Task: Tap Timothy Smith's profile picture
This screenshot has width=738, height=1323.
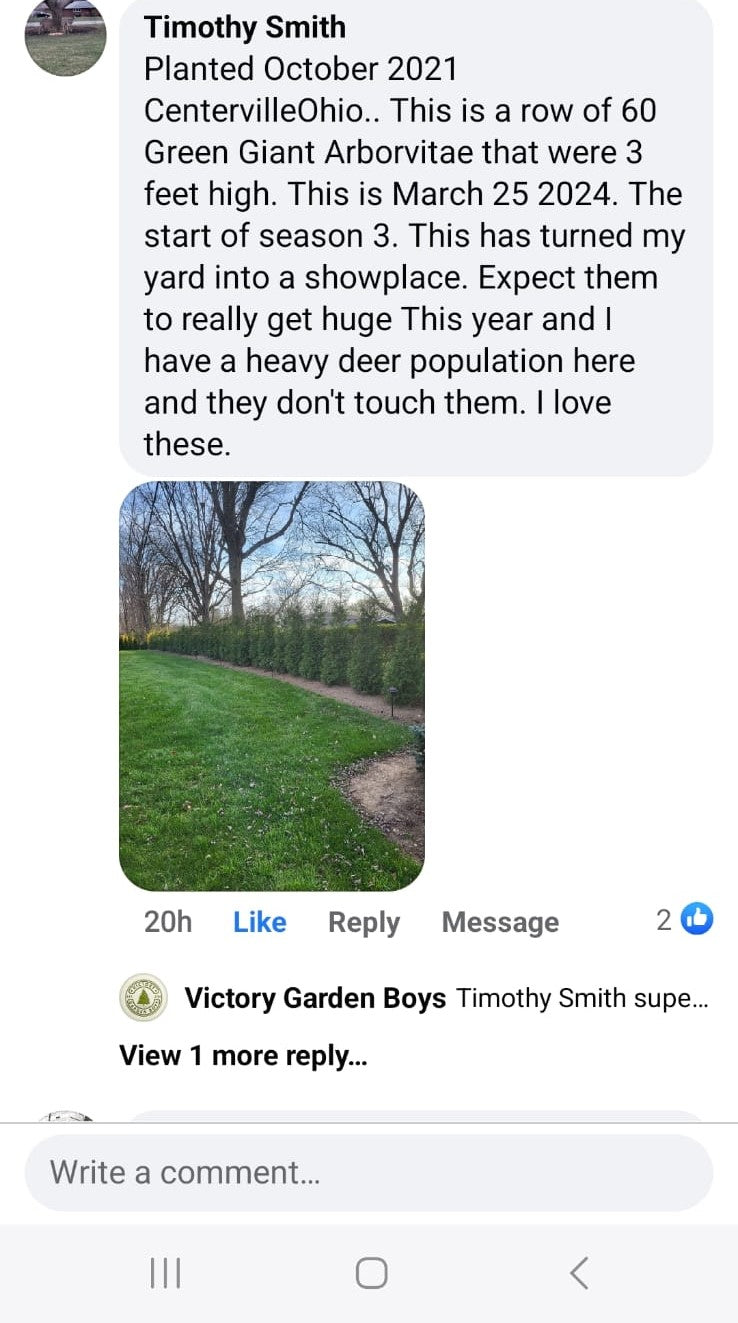Action: (65, 36)
